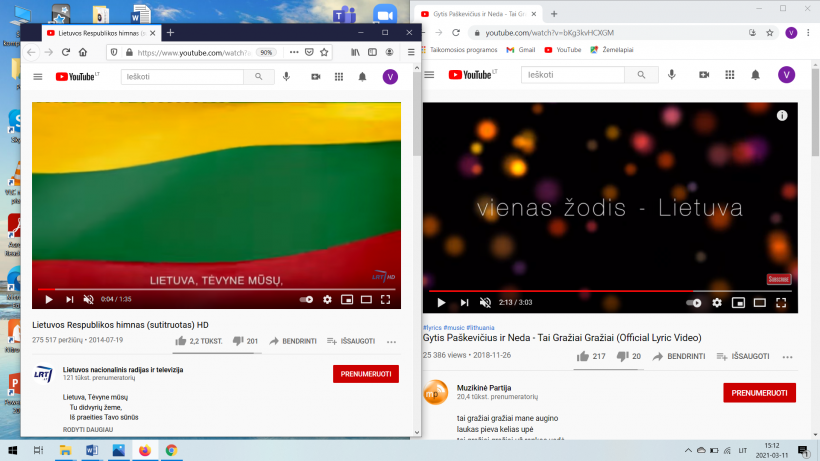This screenshot has width=820, height=461.
Task: Open create video menu in Chrome YouTube
Action: tap(704, 75)
